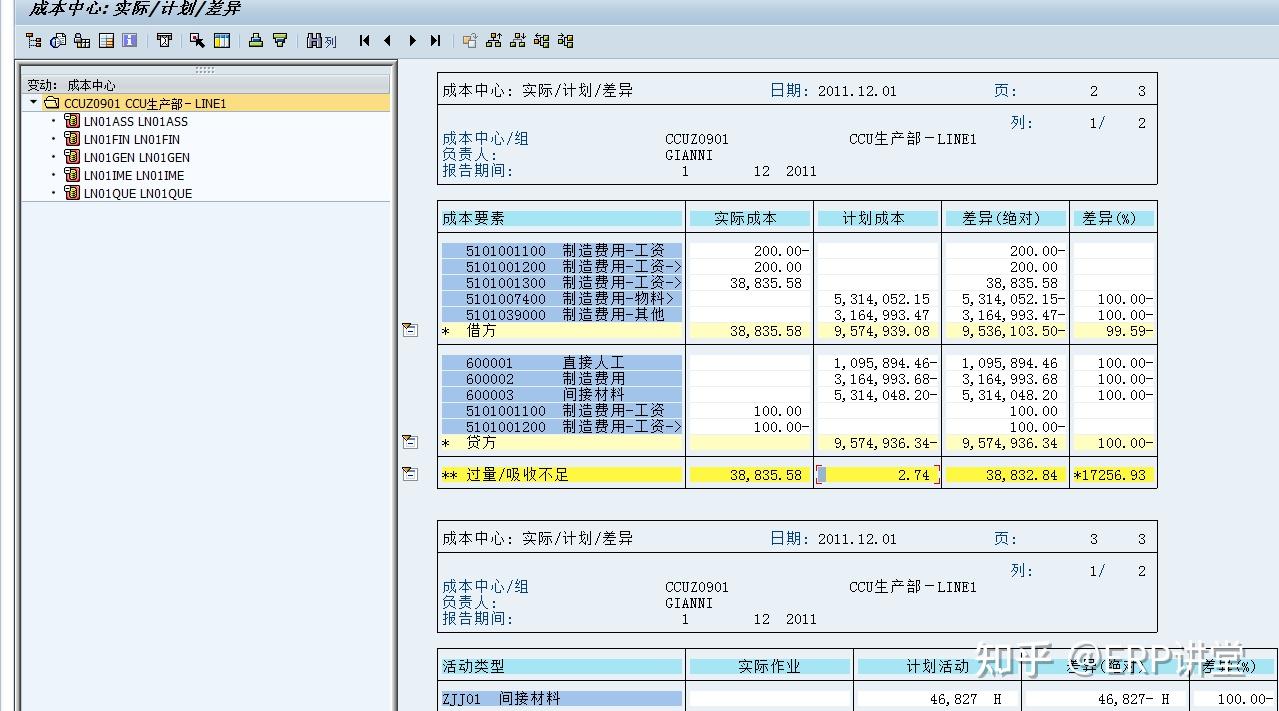
Task: Go to the next page using the navigation arrow
Action: click(413, 41)
